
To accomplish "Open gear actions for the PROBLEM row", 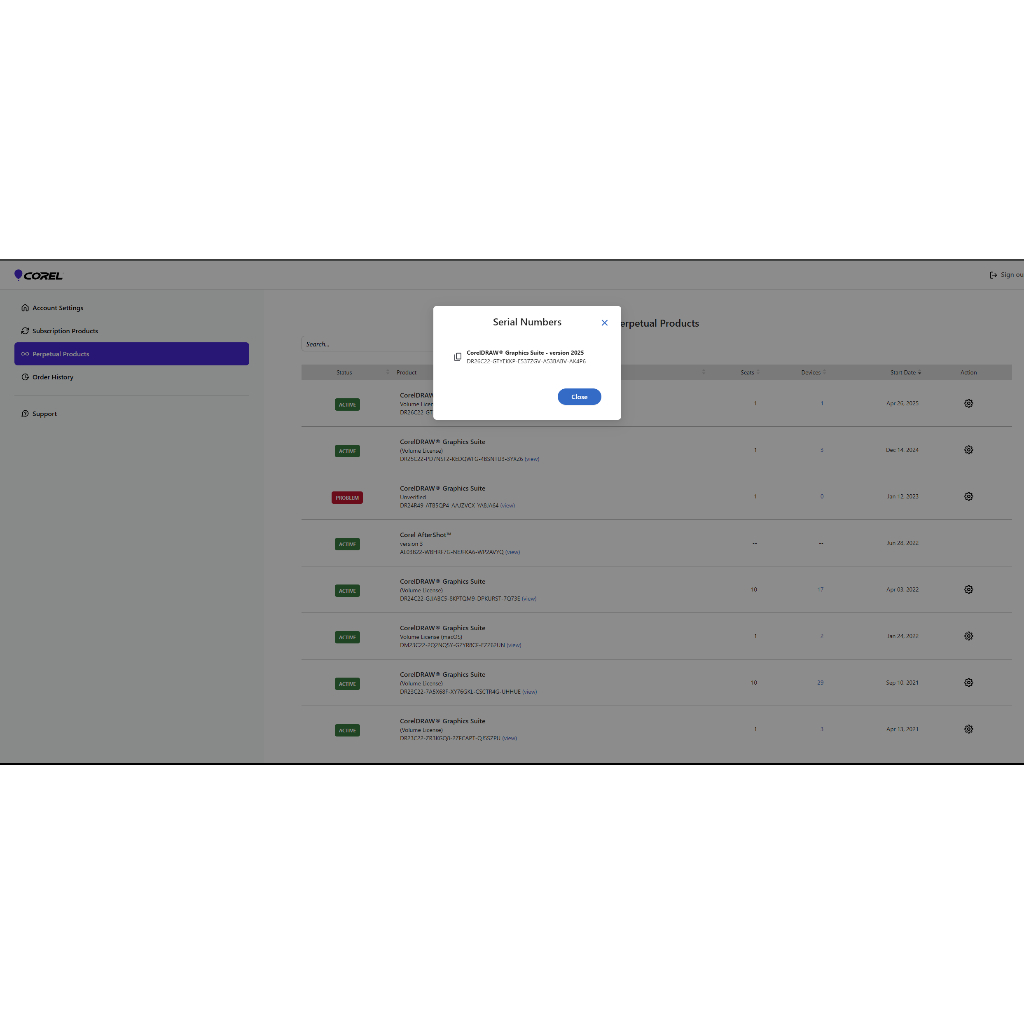I will 968,496.
